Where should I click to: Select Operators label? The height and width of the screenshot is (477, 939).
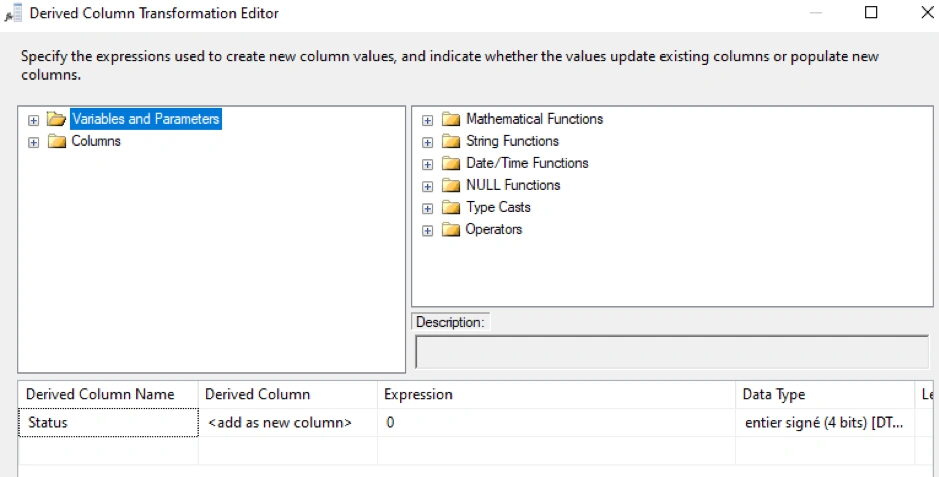click(x=493, y=229)
